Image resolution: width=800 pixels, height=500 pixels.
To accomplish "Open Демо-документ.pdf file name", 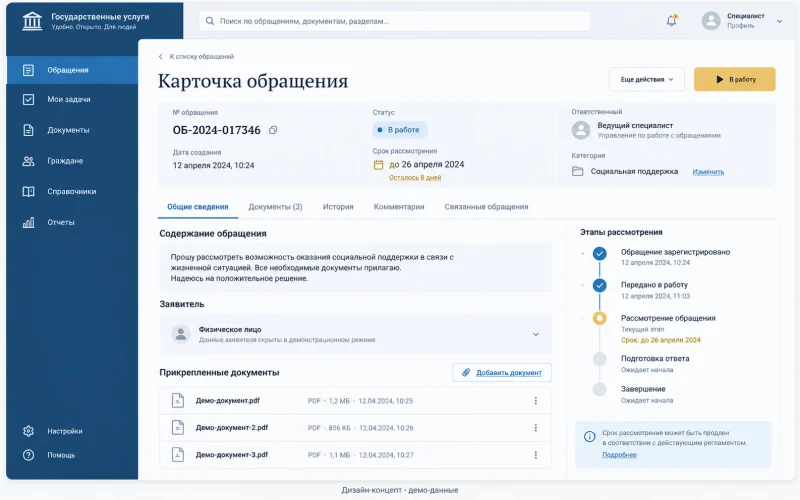I will pos(228,401).
